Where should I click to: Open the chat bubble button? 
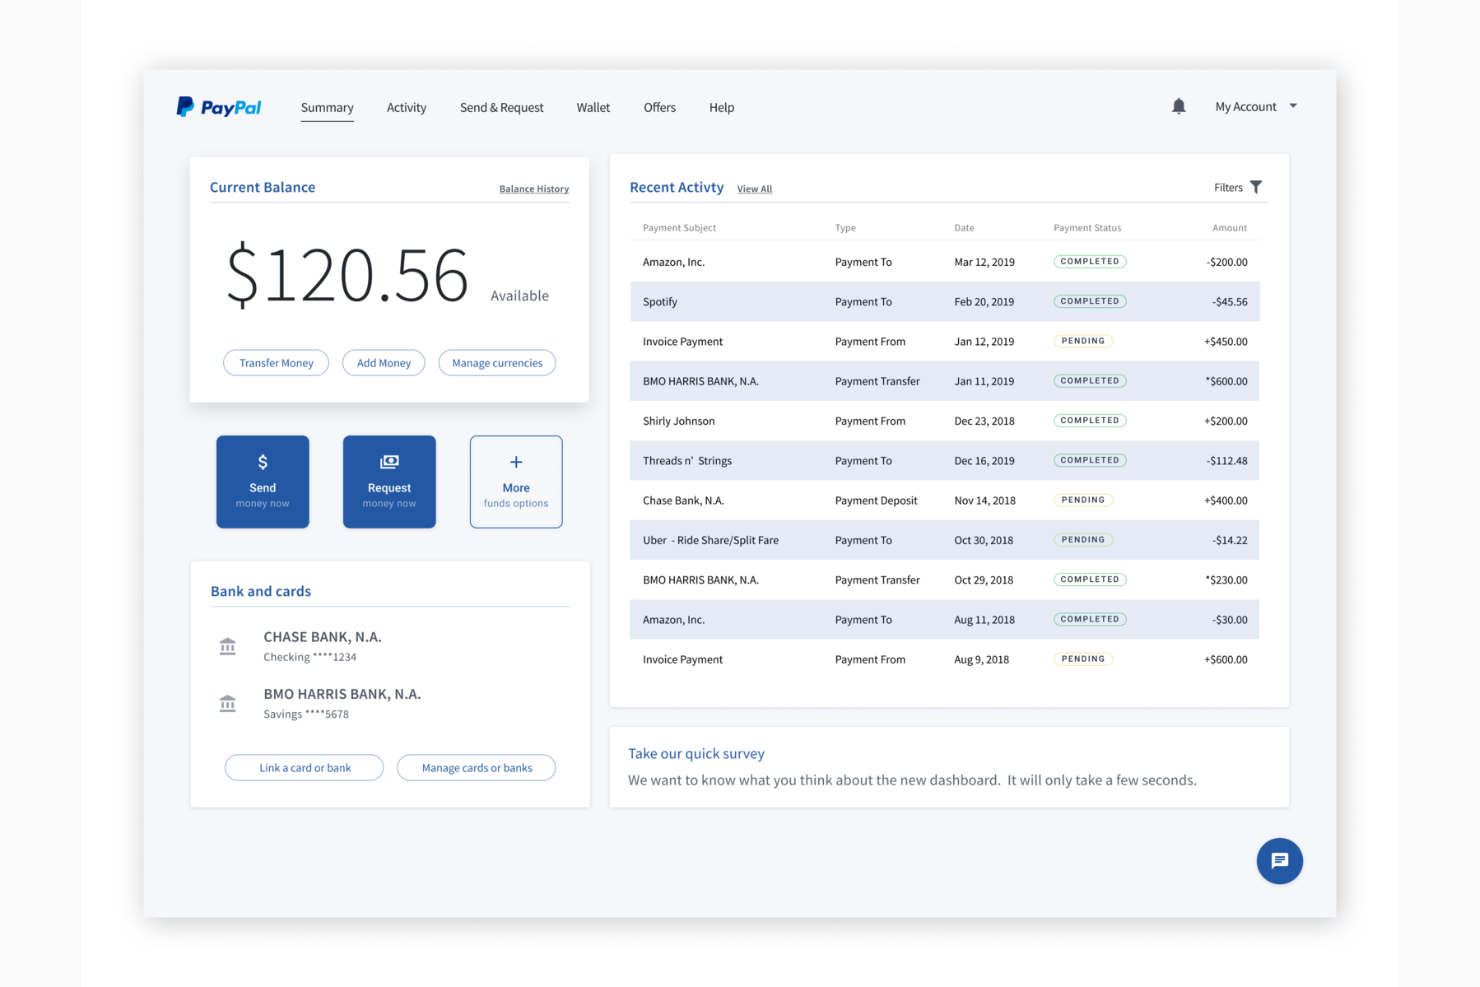point(1279,861)
